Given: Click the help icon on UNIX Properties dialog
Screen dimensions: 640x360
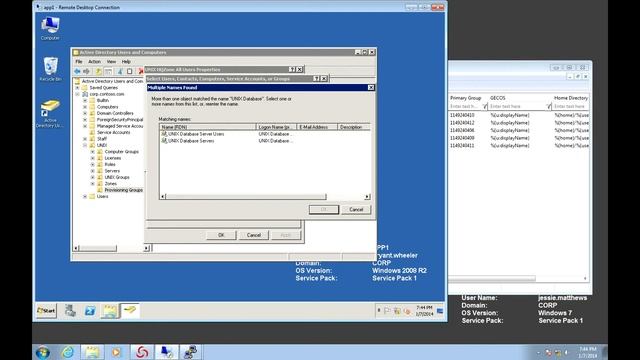Looking at the screenshot, I should click(x=292, y=69).
